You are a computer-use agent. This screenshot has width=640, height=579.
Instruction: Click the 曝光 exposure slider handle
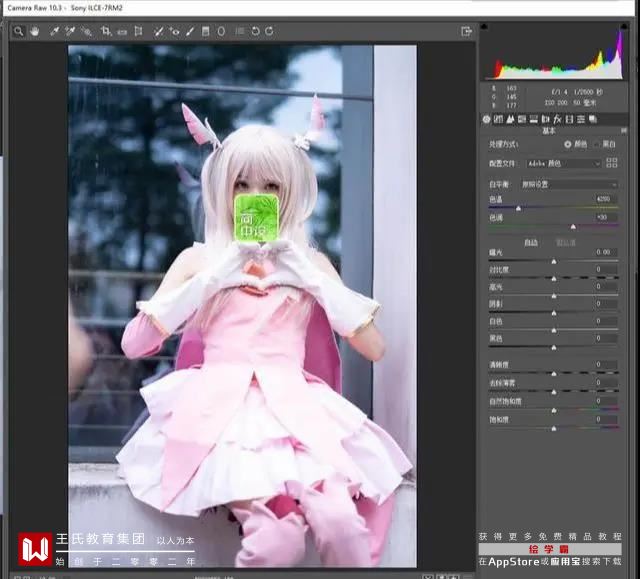tap(554, 262)
